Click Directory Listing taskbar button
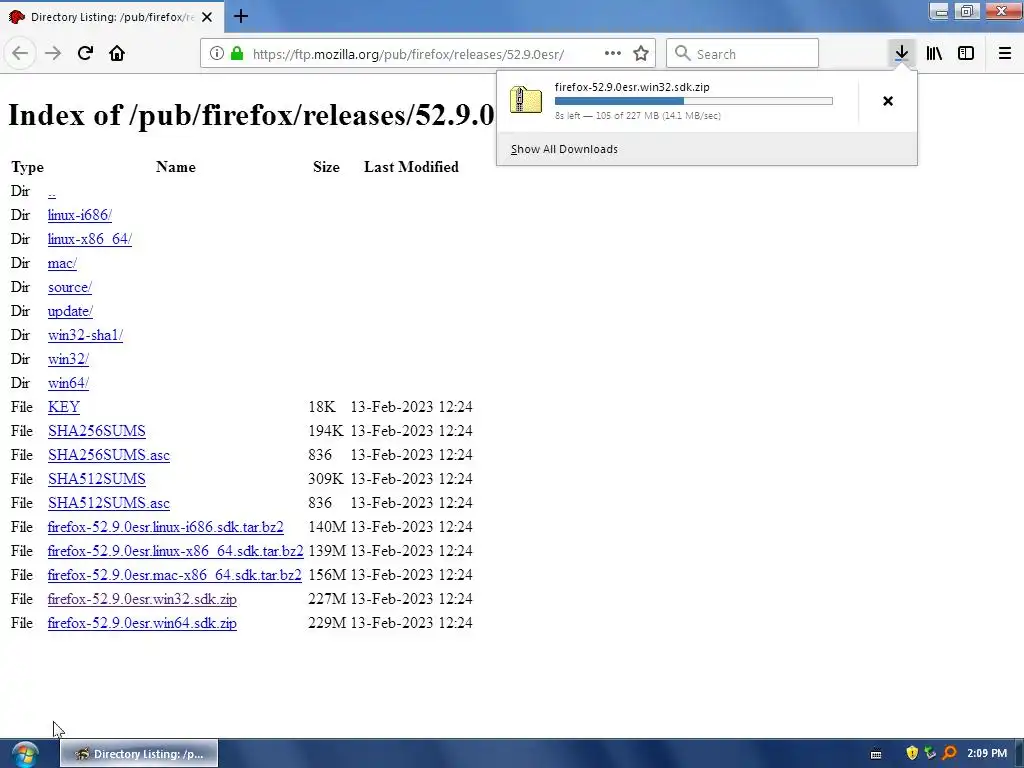1024x768 pixels. pos(138,754)
